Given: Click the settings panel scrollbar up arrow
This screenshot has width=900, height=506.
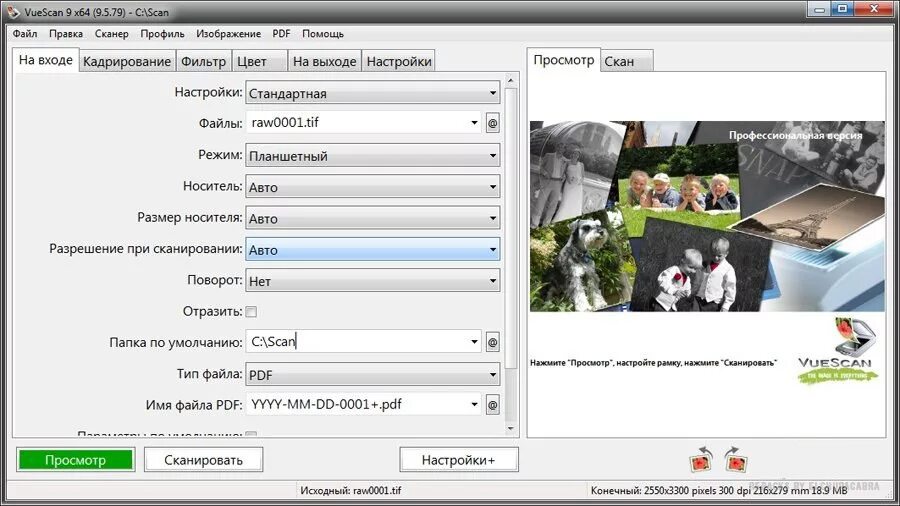Looking at the screenshot, I should pyautogui.click(x=510, y=80).
